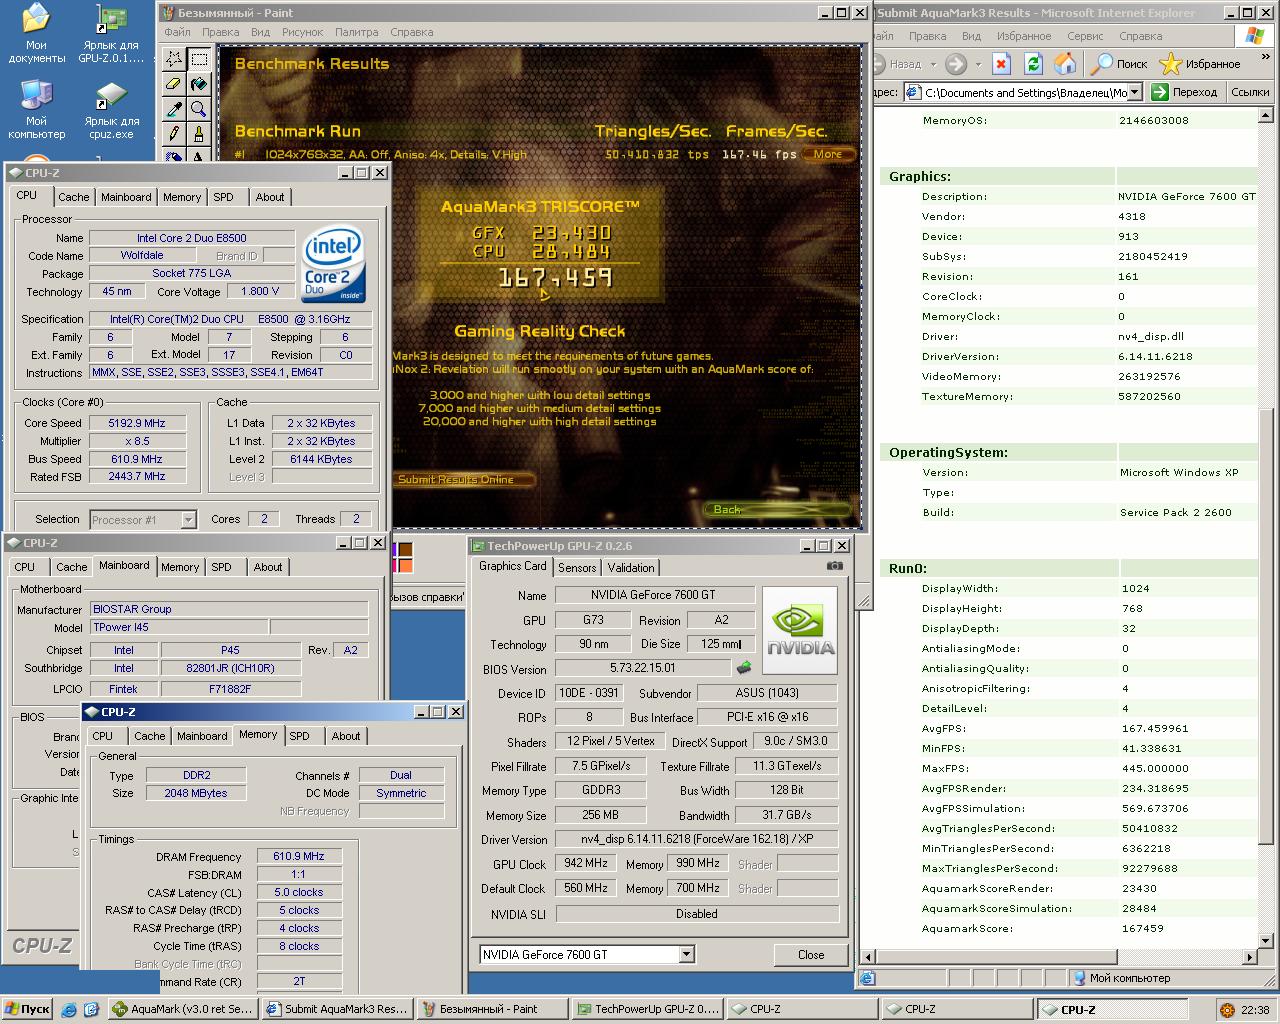Viewport: 1280px width, 1024px height.
Task: Click the GPU-Z screenshot camera icon
Action: [x=835, y=565]
